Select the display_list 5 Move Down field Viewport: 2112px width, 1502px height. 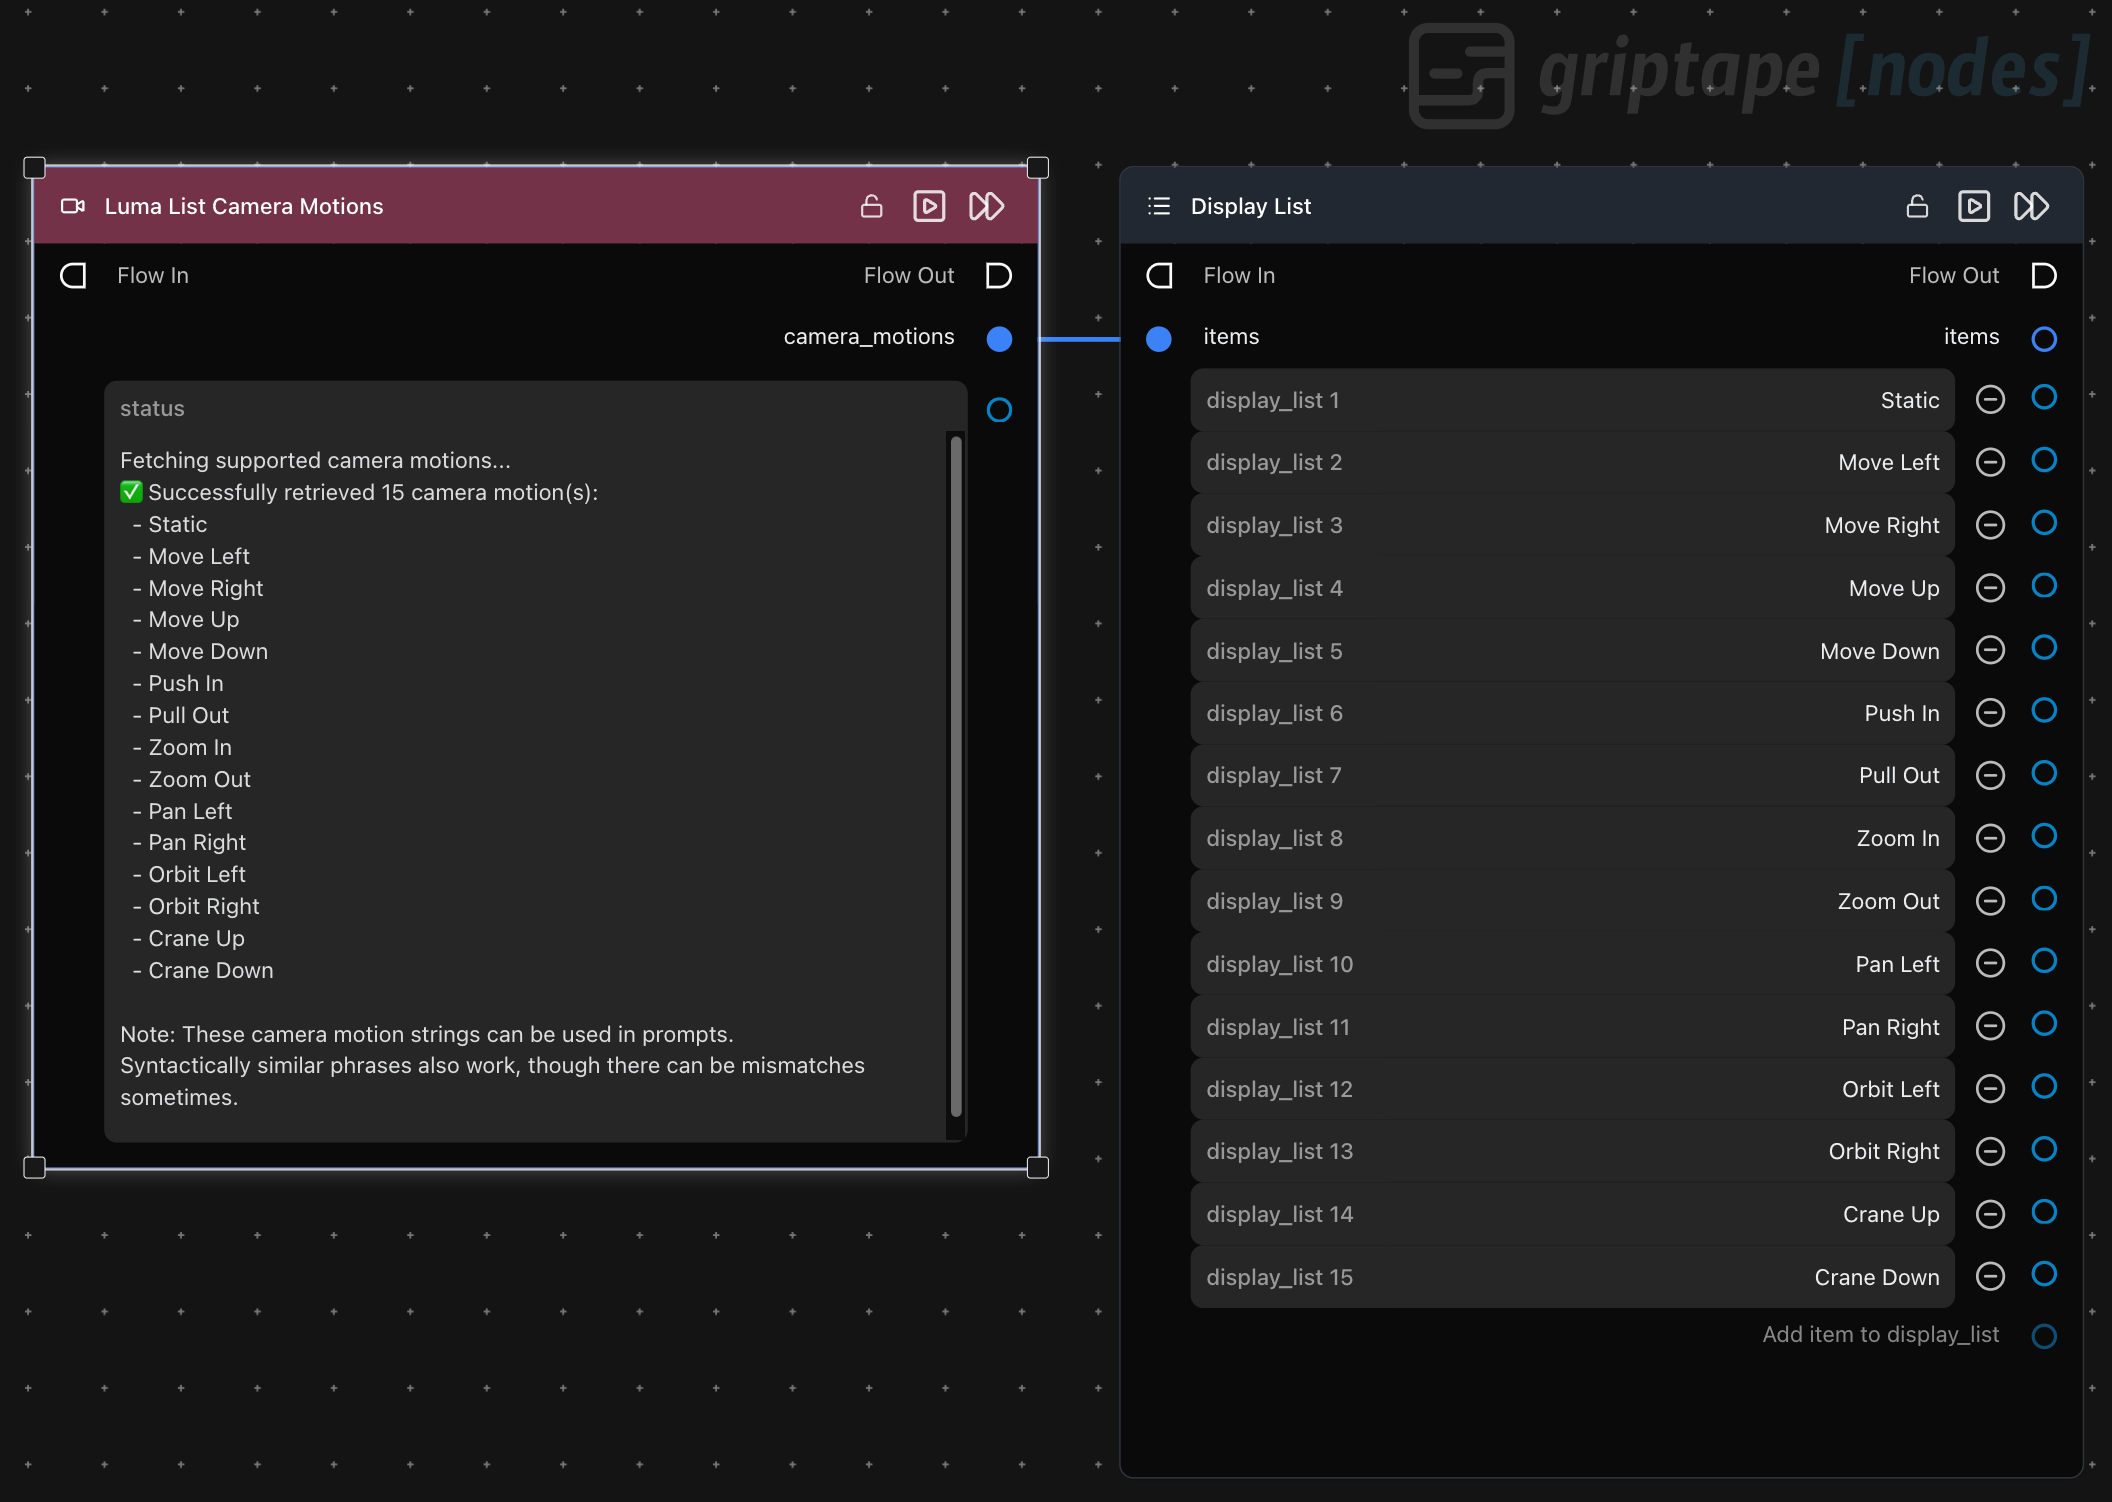coord(1571,651)
